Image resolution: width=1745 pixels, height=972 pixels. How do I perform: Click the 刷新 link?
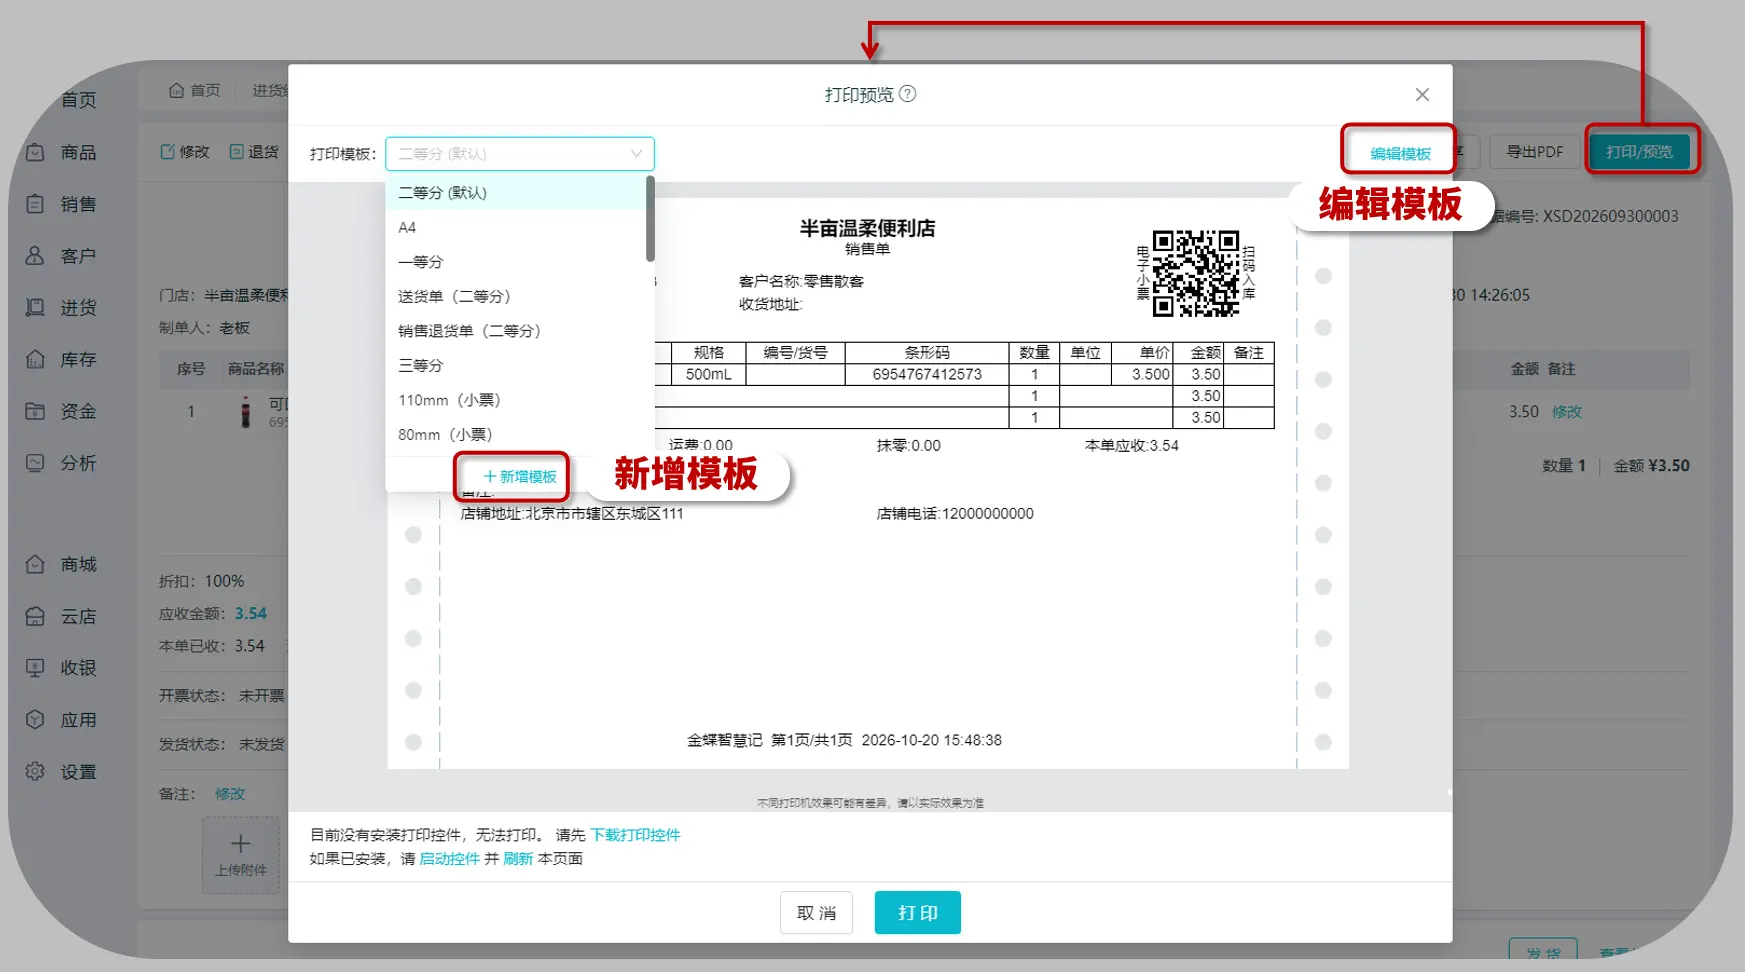pyautogui.click(x=518, y=859)
